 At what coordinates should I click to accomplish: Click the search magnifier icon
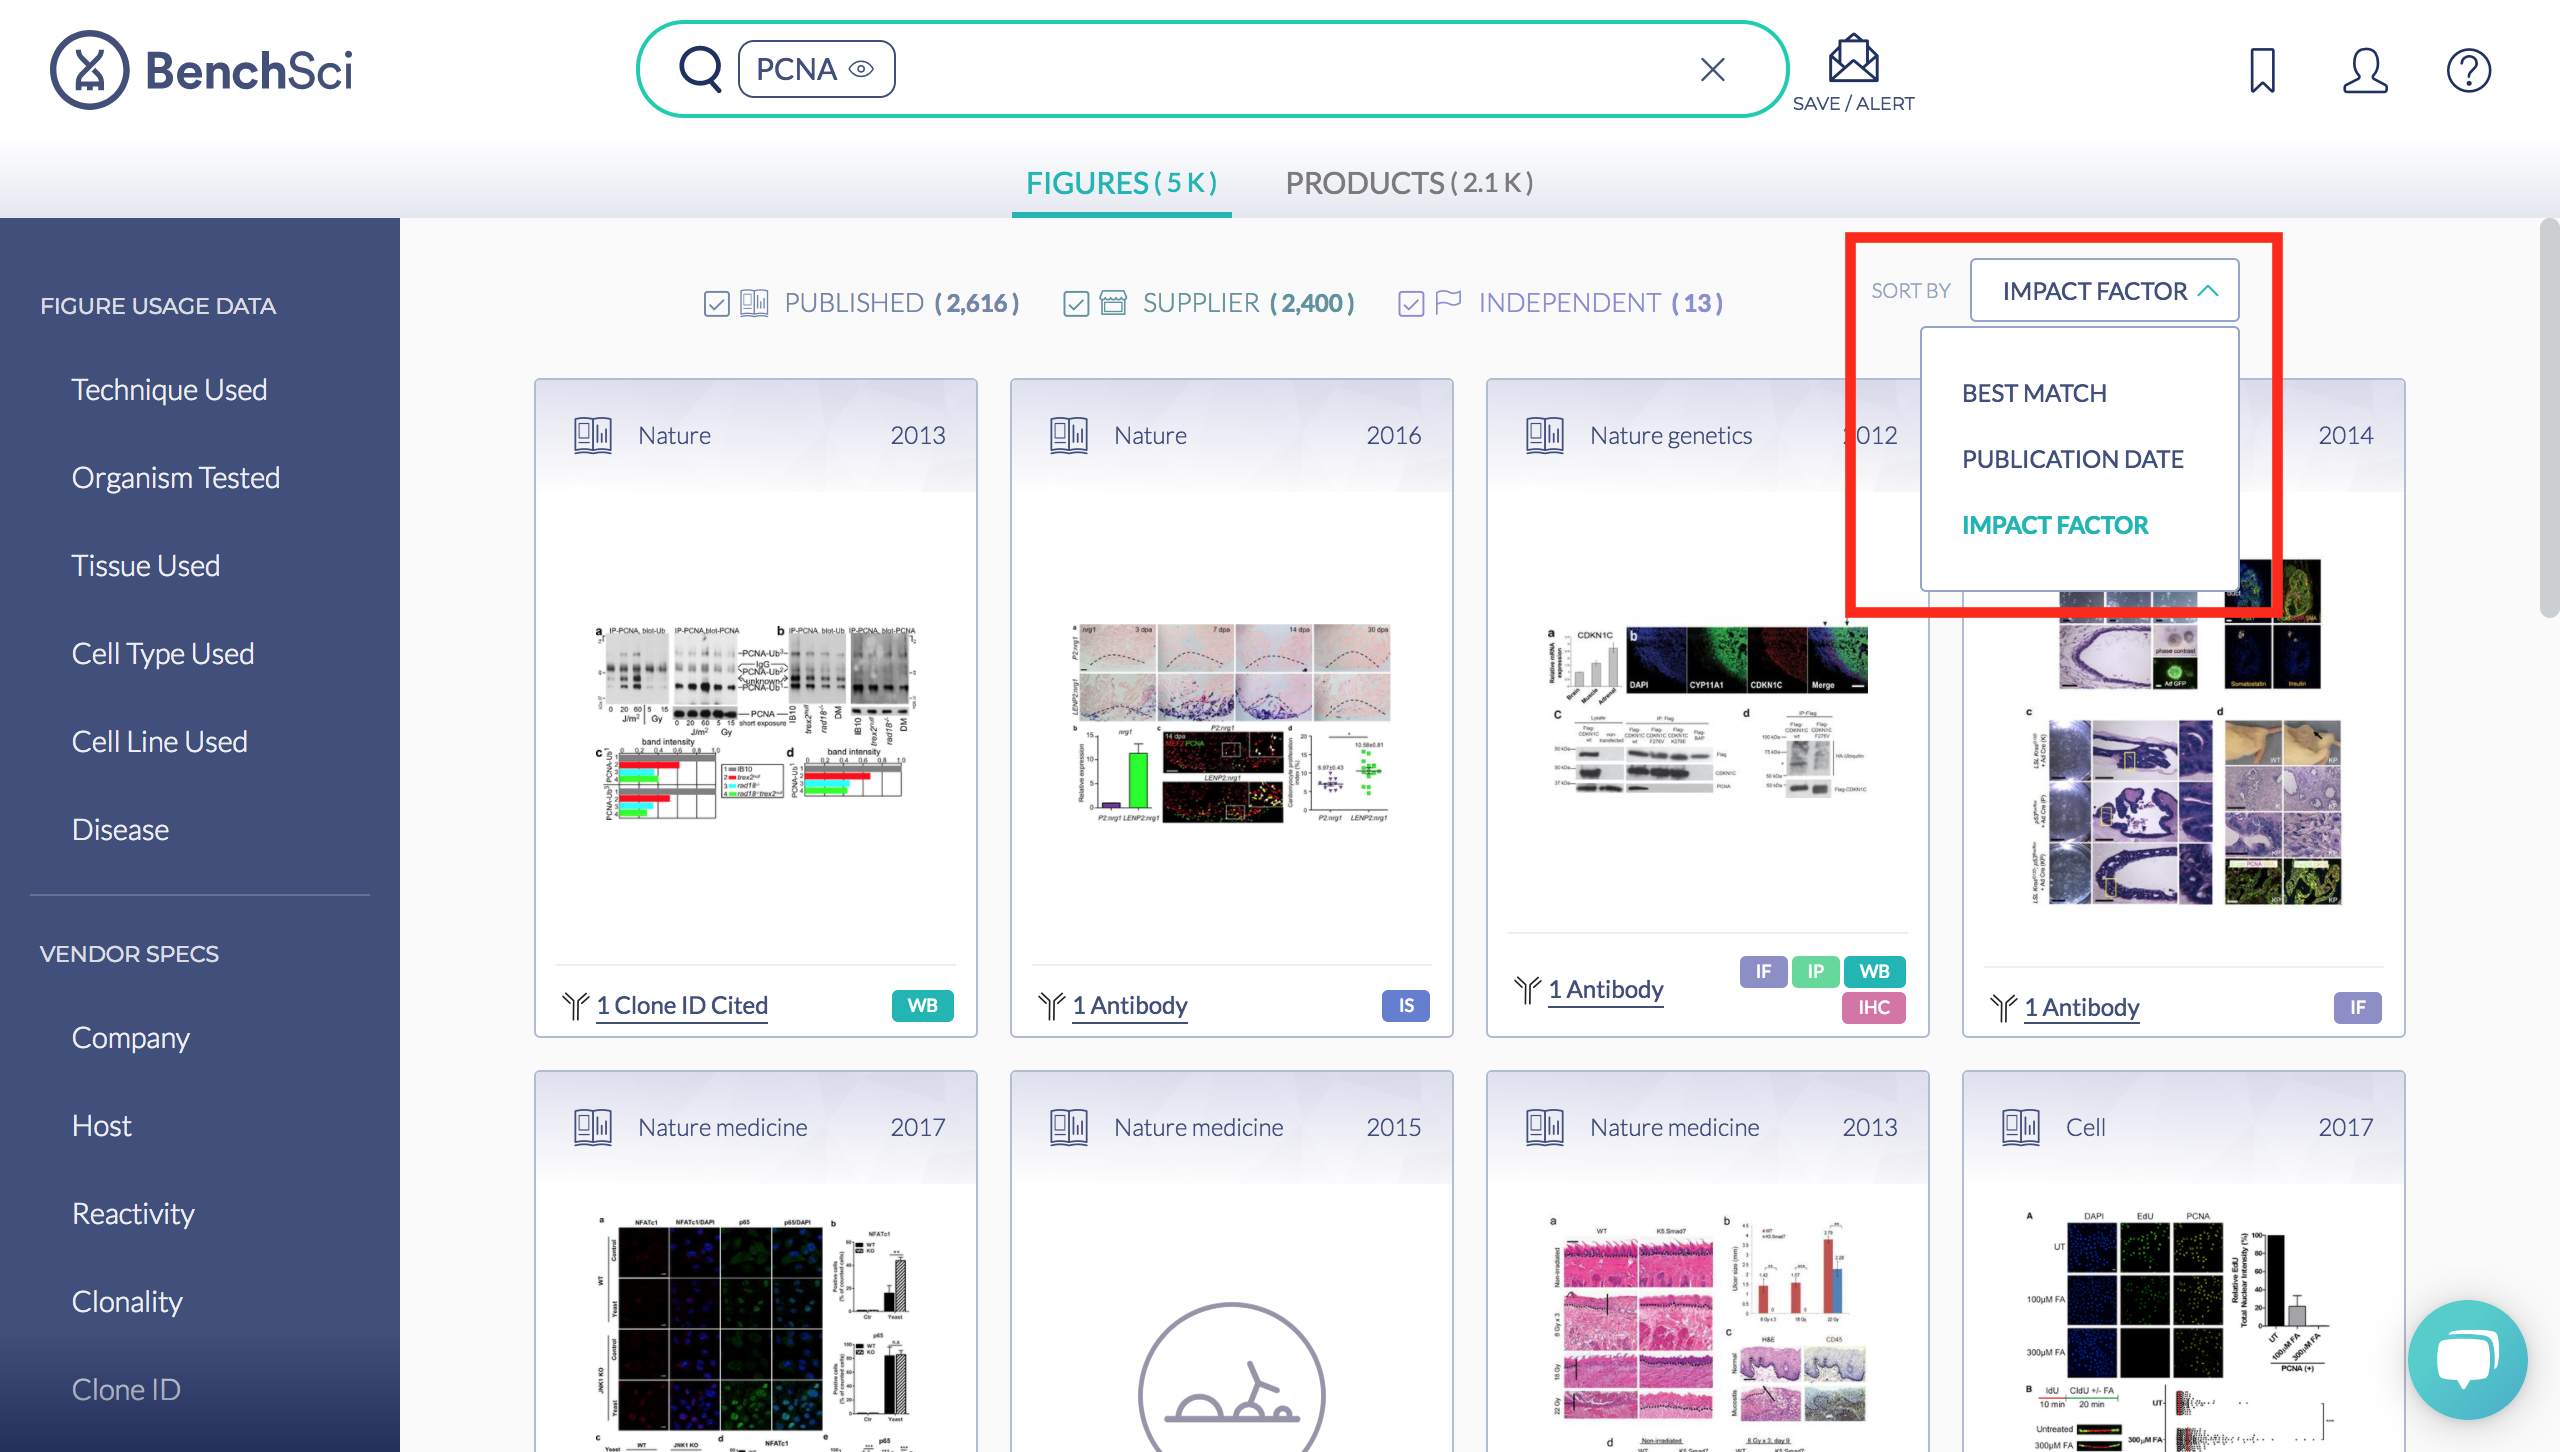pos(700,69)
